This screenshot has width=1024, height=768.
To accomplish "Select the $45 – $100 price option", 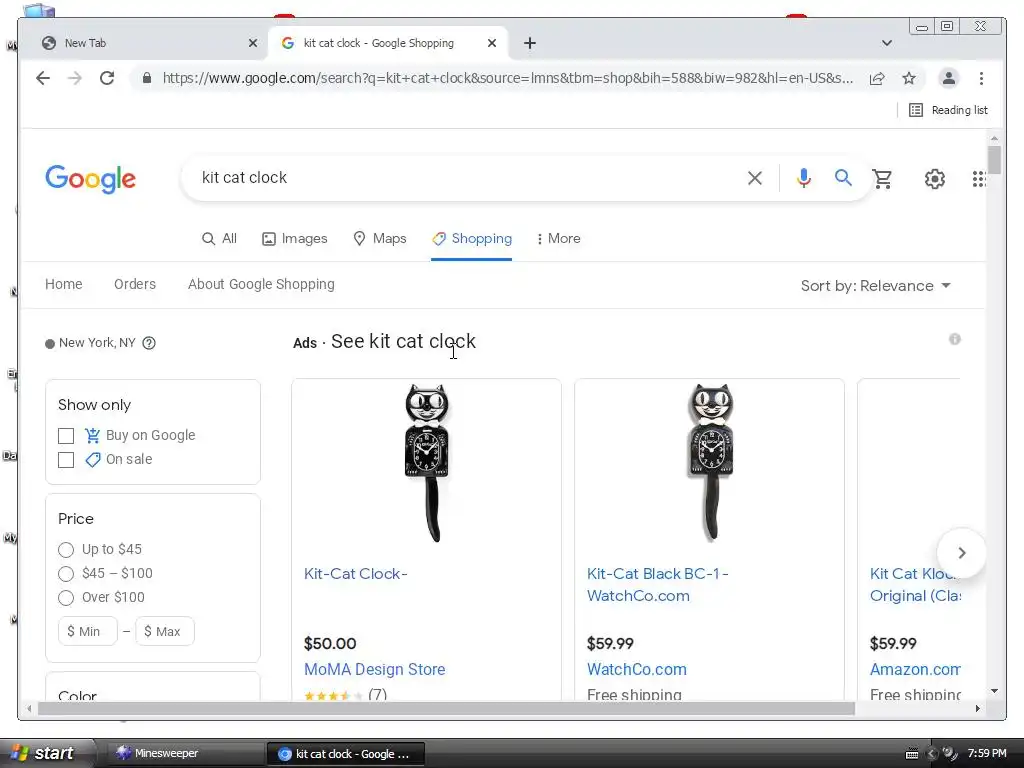I will click(x=66, y=573).
